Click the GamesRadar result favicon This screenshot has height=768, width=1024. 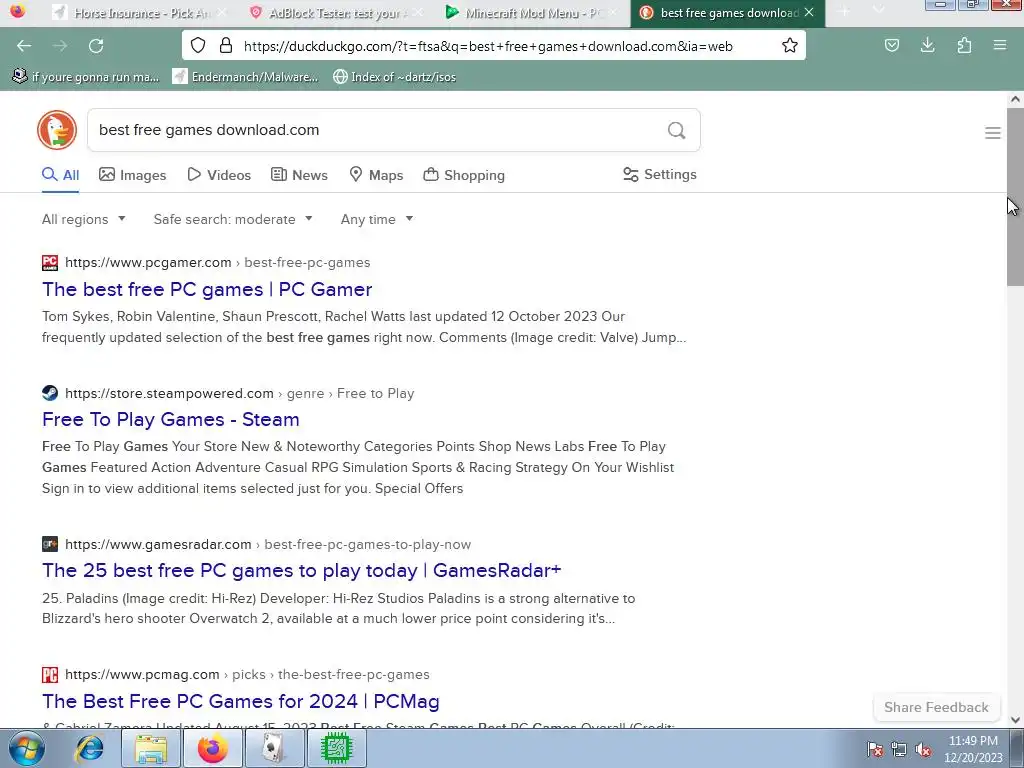coord(50,544)
